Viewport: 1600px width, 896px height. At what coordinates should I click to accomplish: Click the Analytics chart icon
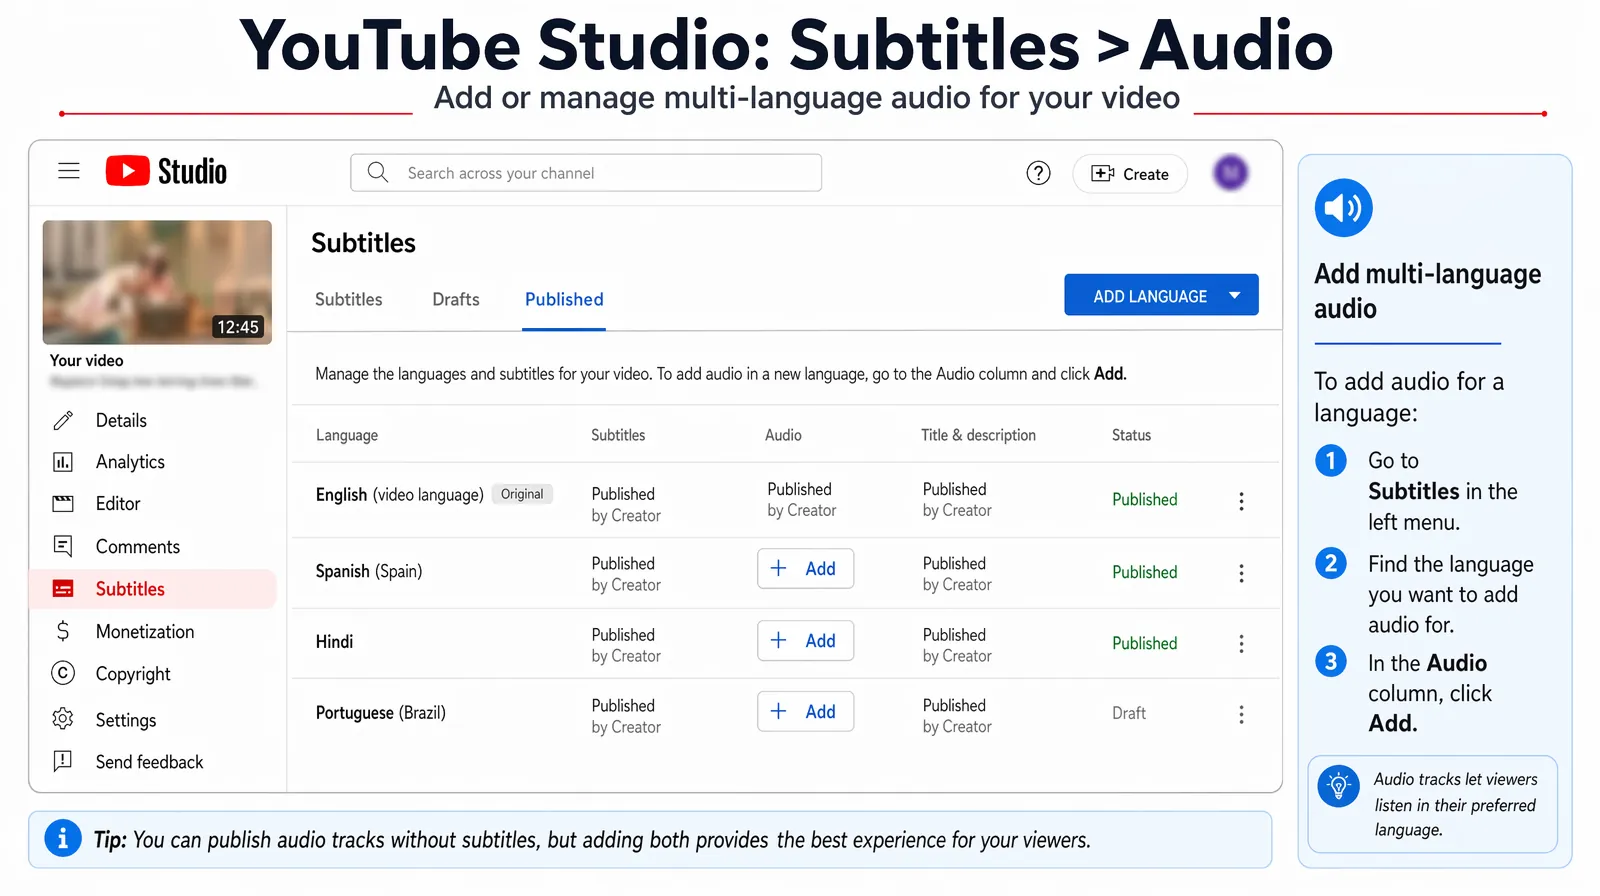point(63,462)
